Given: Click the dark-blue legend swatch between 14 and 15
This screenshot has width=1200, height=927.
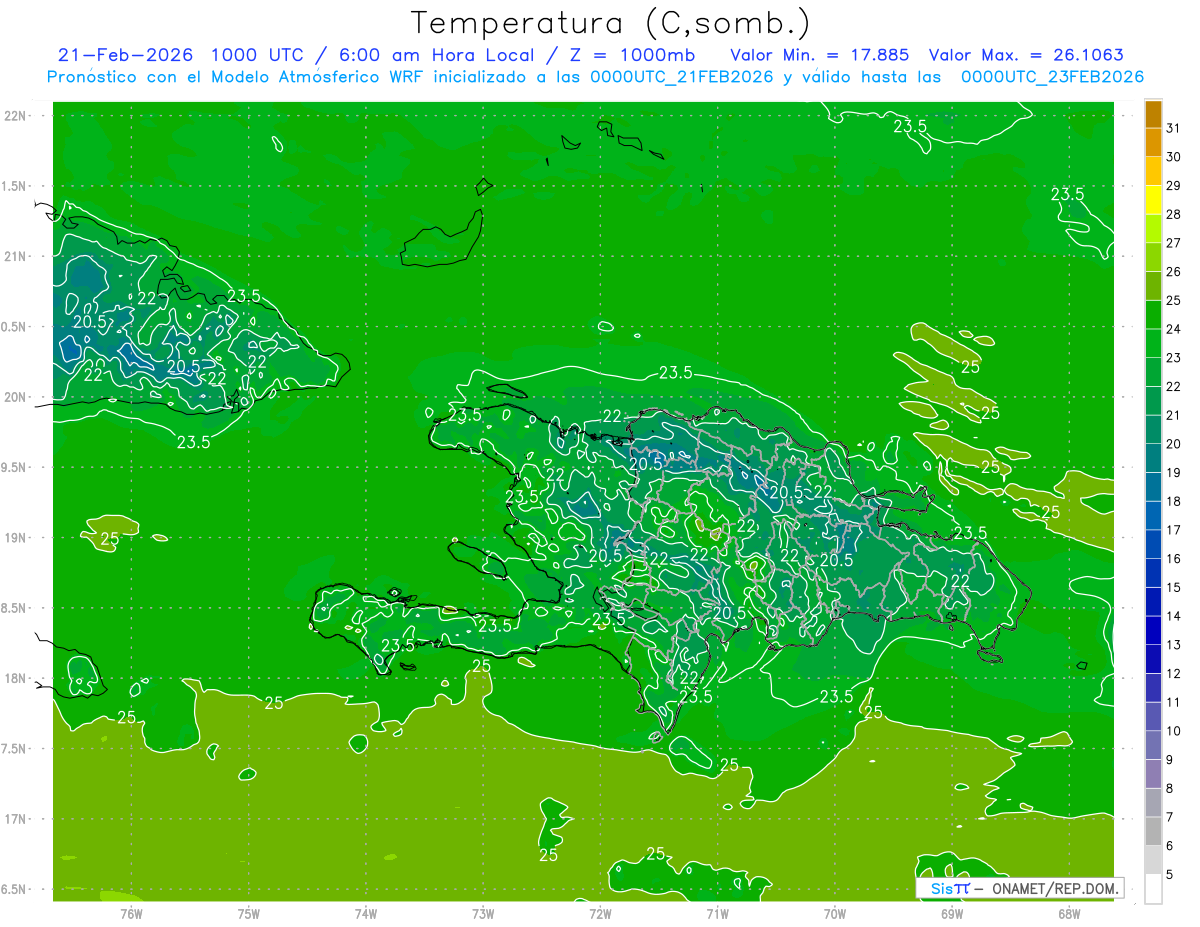Looking at the screenshot, I should (1153, 602).
